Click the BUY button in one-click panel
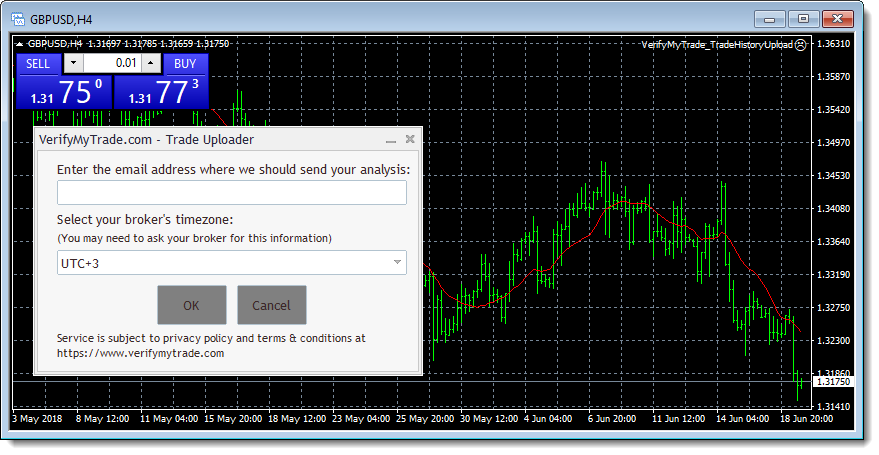 tap(185, 64)
